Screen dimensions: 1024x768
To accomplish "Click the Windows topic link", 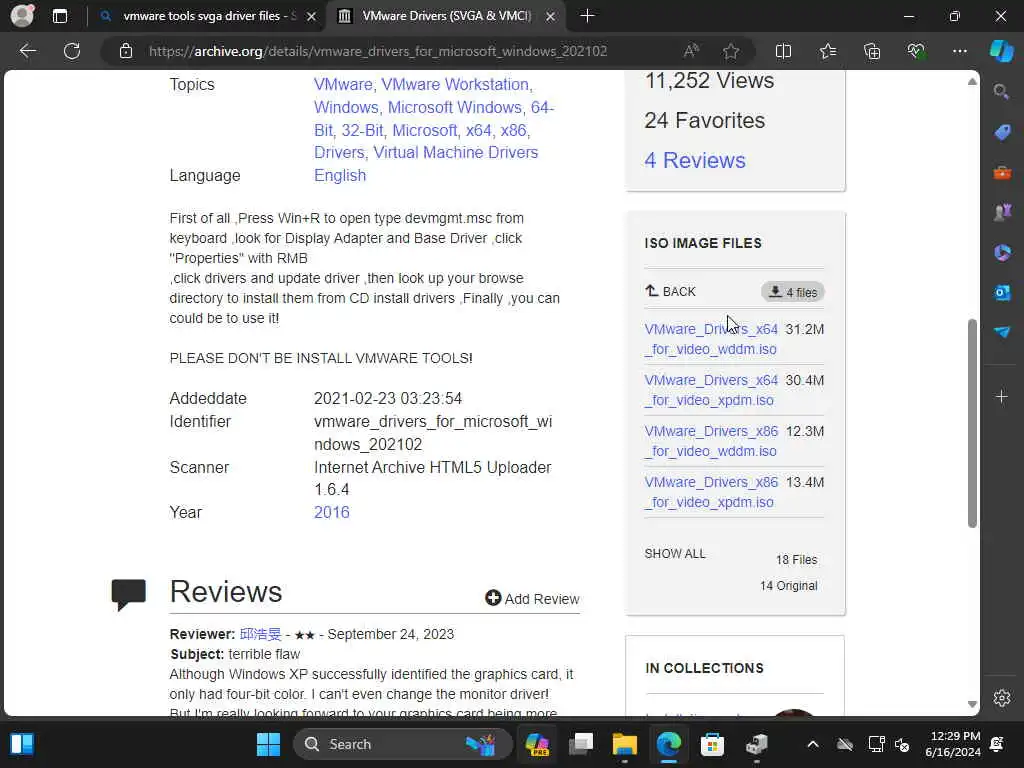I will click(x=346, y=107).
